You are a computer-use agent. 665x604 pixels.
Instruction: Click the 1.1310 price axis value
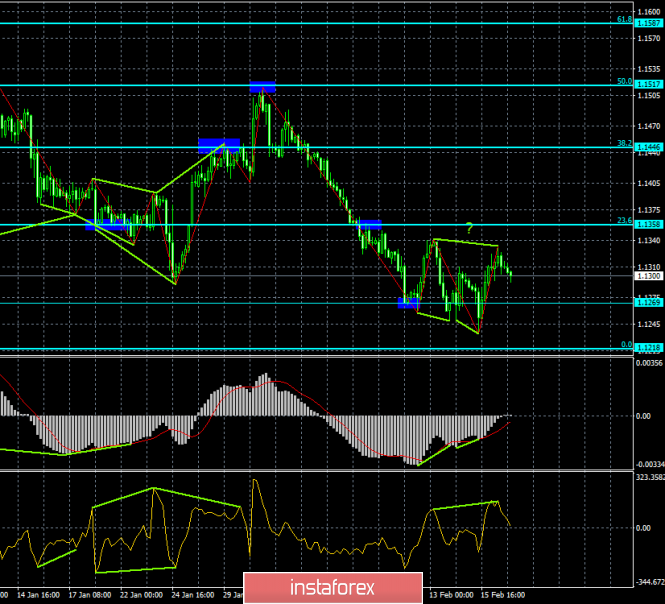pyautogui.click(x=649, y=267)
